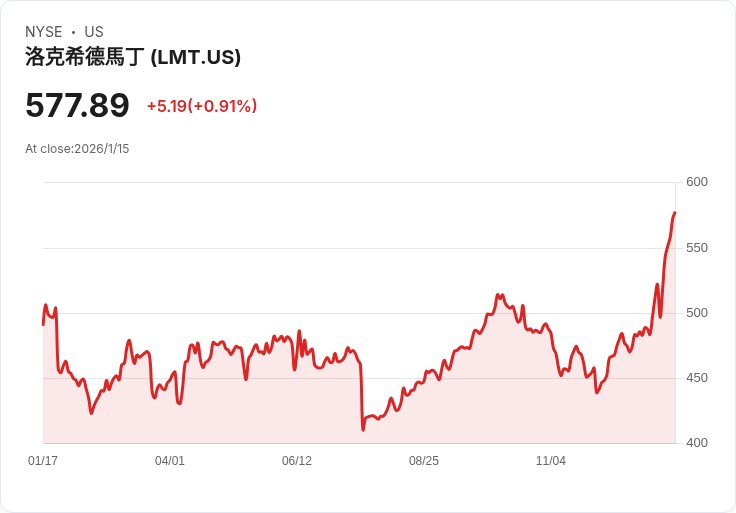Select the 11/04 date on x-axis
Viewport: 736px width, 513px height.
(x=551, y=461)
